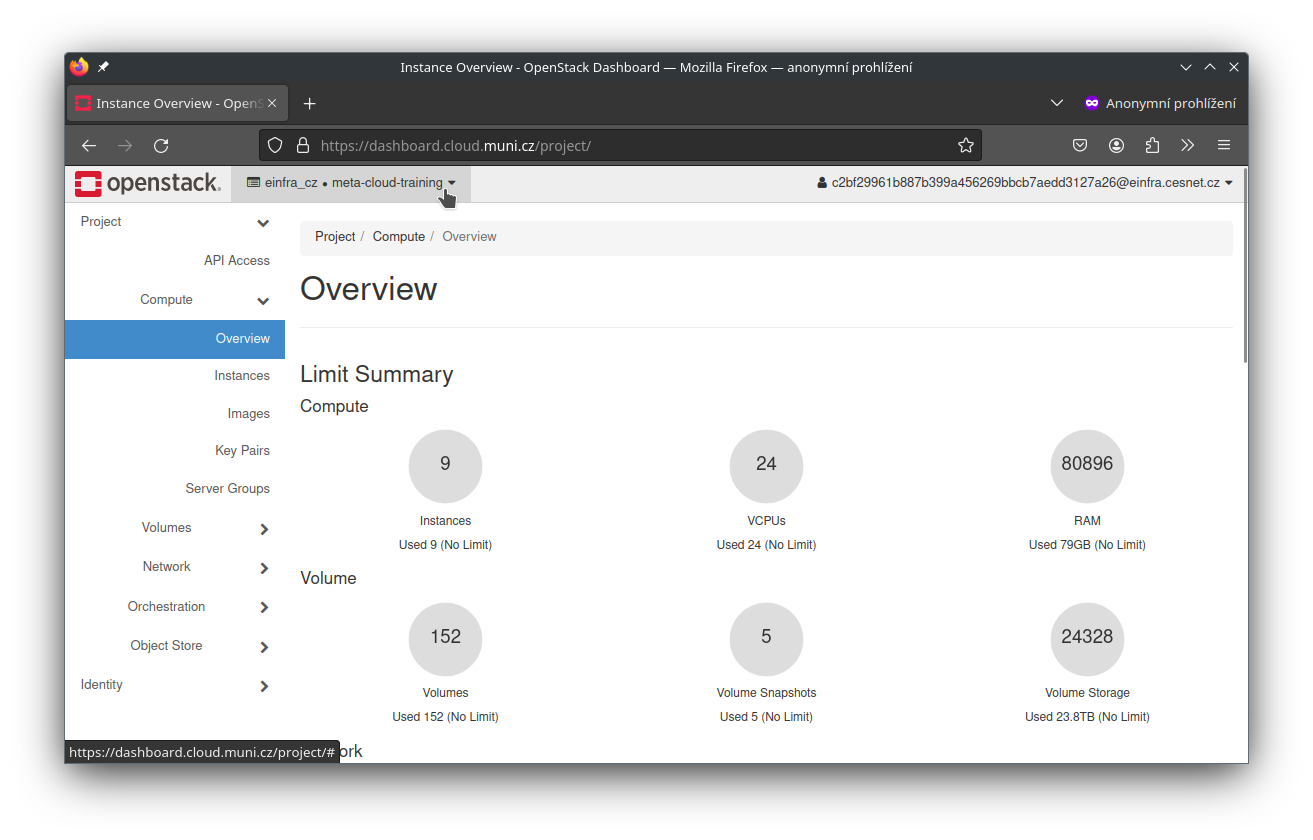This screenshot has width=1313, height=840.
Task: Click the Project breadcrumb link
Action: tap(335, 237)
